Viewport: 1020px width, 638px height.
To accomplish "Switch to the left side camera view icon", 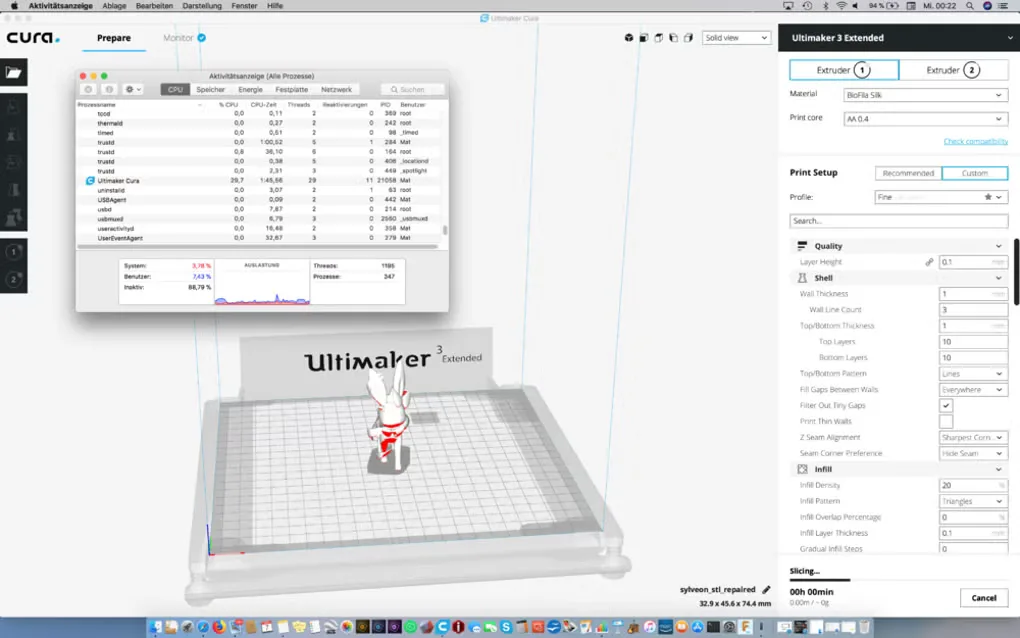I will [x=673, y=38].
